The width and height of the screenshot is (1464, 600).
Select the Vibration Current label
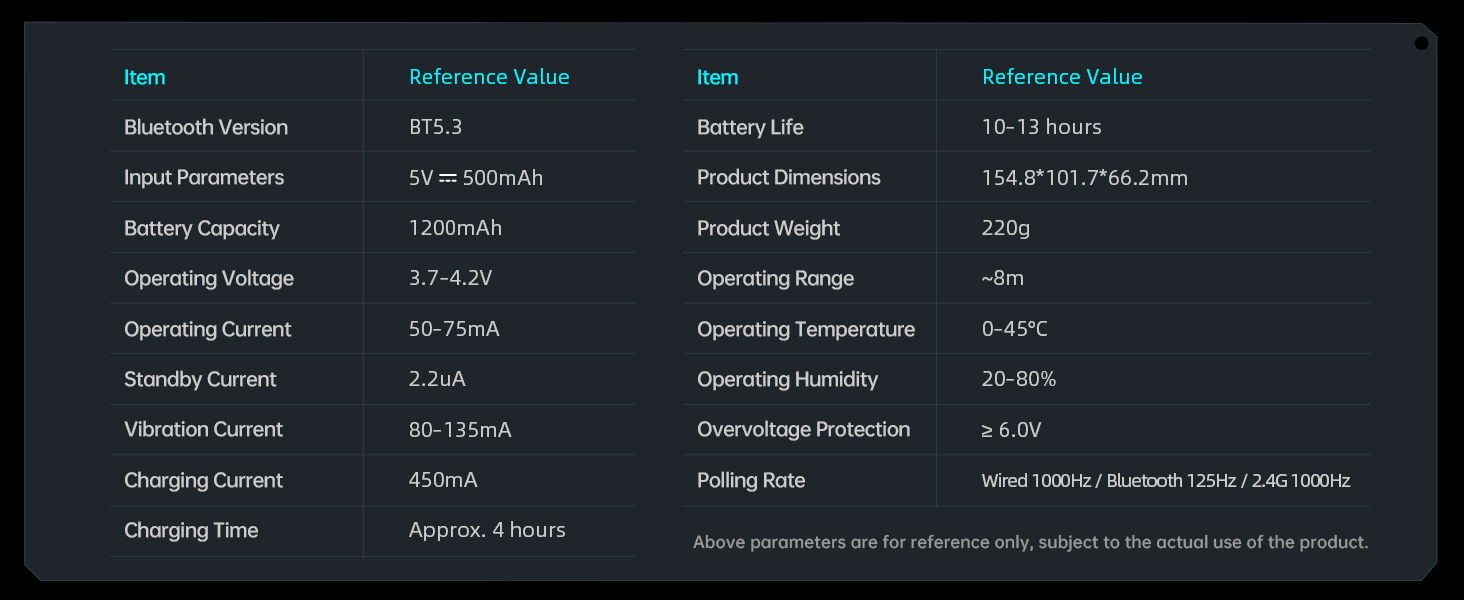204,429
